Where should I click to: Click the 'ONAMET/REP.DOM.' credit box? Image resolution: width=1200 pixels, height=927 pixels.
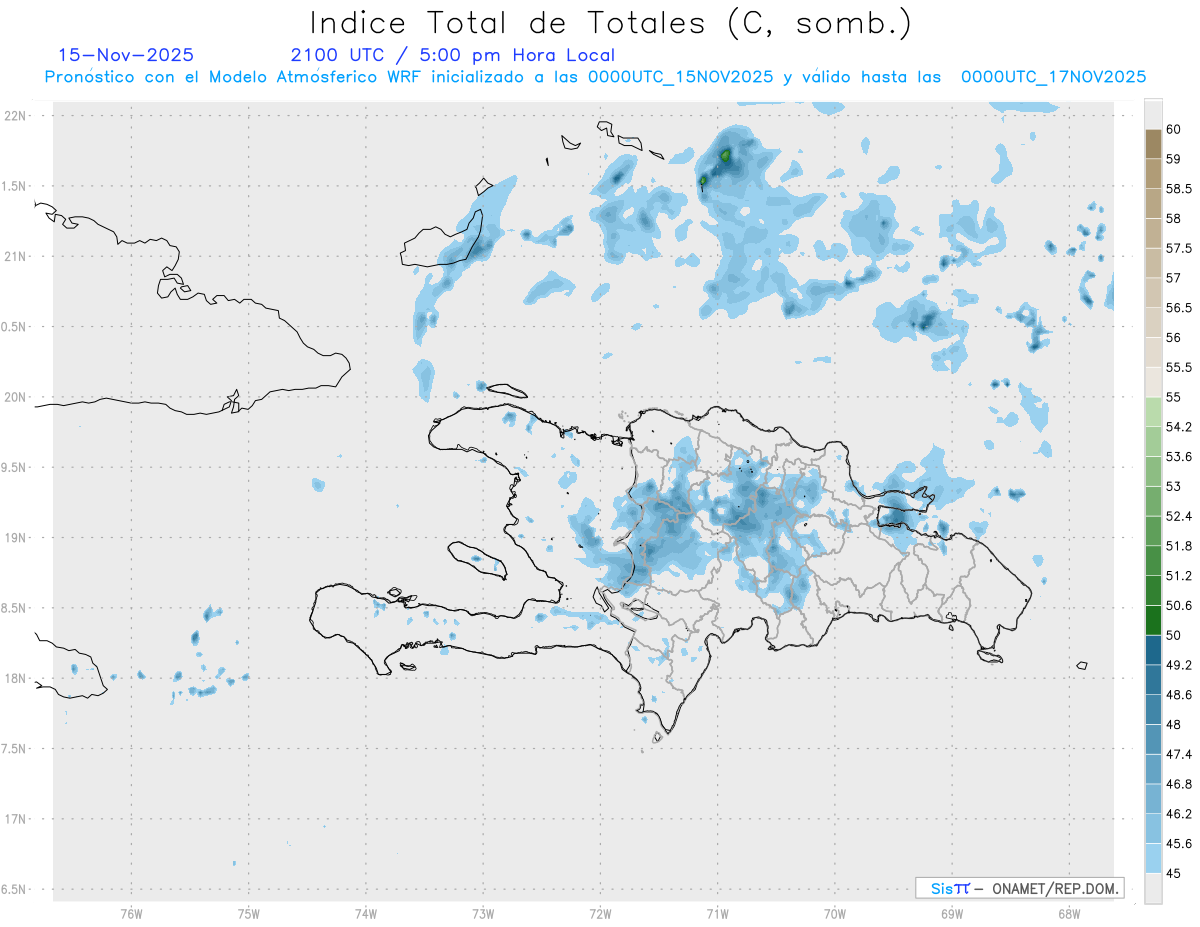(1019, 888)
